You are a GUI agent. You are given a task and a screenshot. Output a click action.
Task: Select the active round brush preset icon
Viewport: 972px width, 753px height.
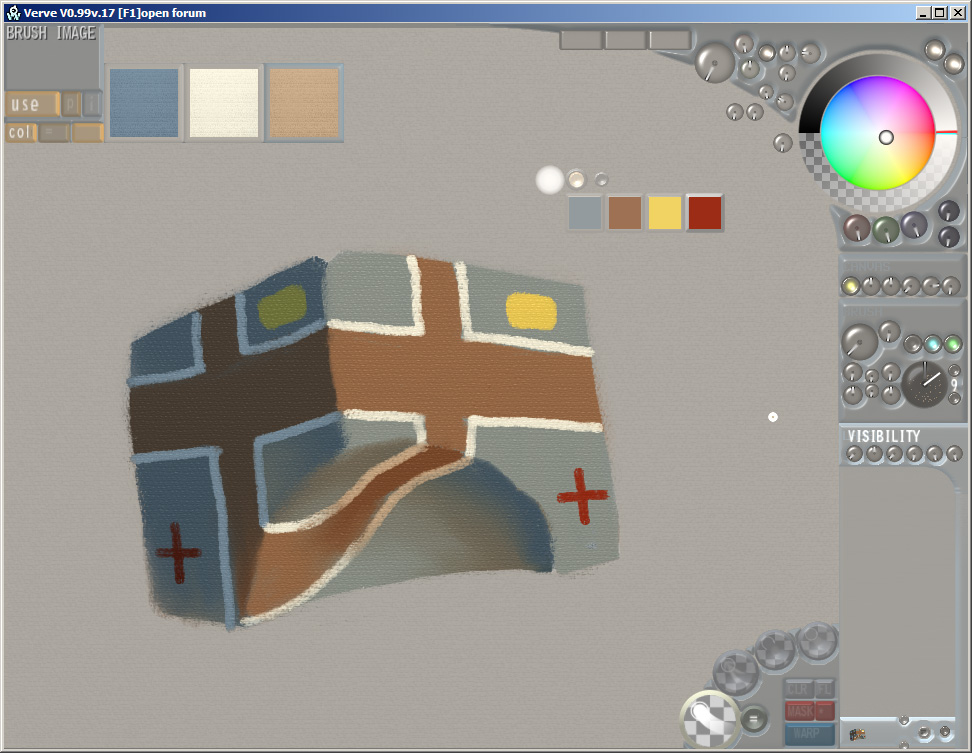point(709,717)
